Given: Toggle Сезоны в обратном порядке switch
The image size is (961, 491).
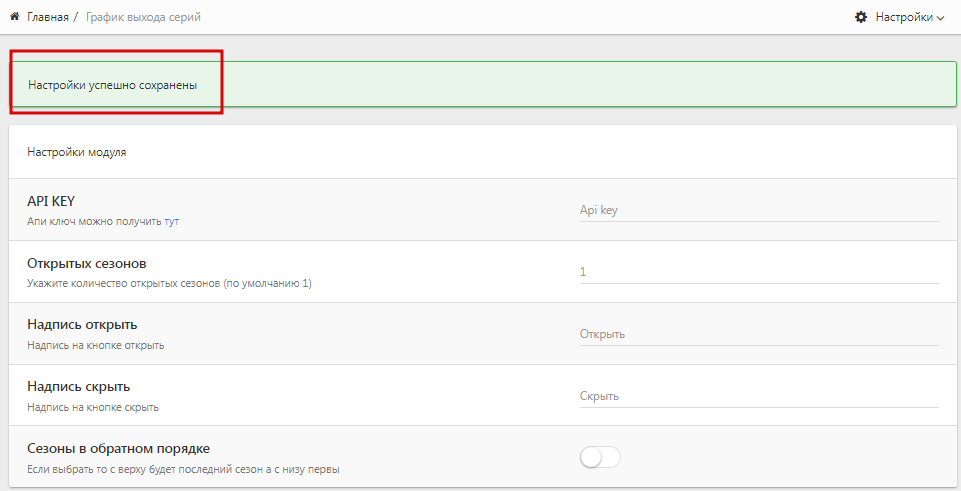Looking at the screenshot, I should pyautogui.click(x=601, y=457).
